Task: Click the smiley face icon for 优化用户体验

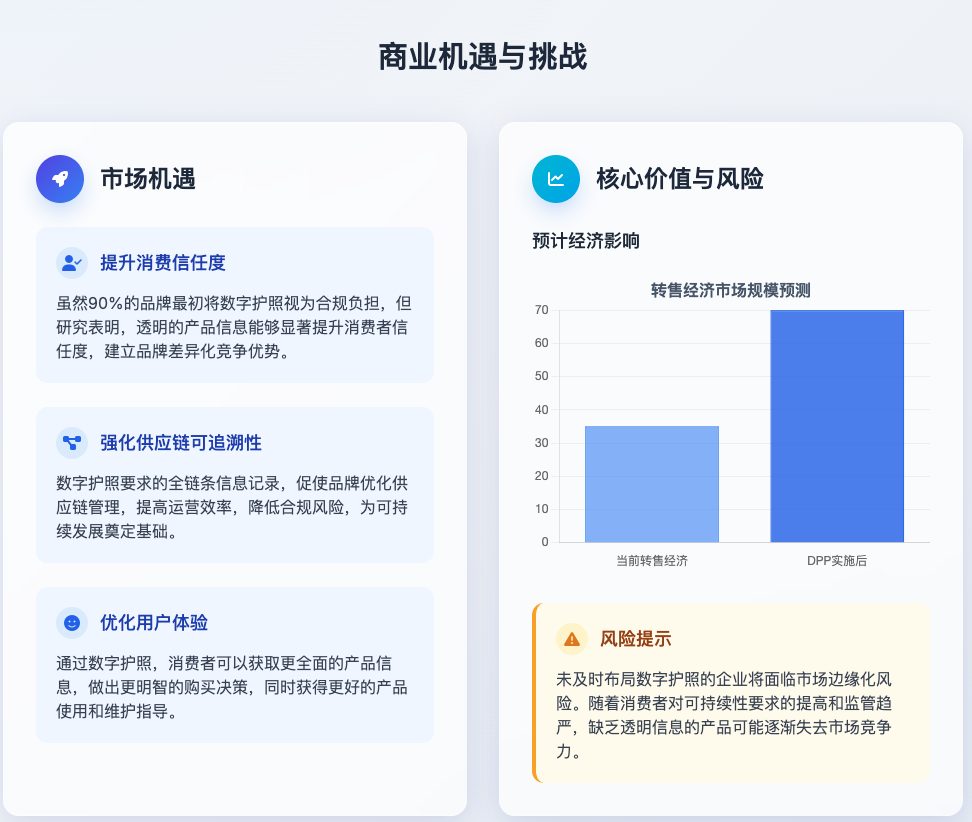Action: (72, 622)
